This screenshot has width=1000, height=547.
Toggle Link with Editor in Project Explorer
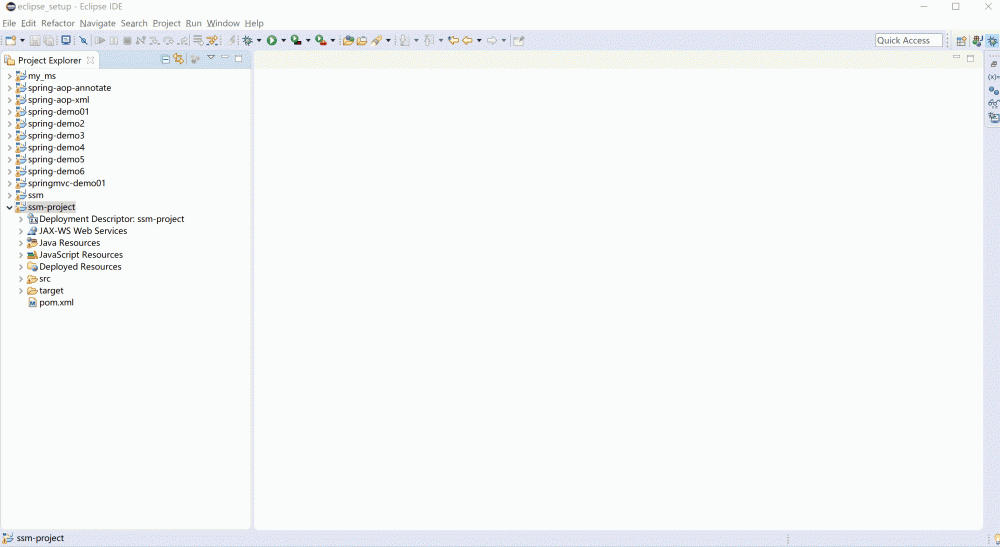[179, 59]
